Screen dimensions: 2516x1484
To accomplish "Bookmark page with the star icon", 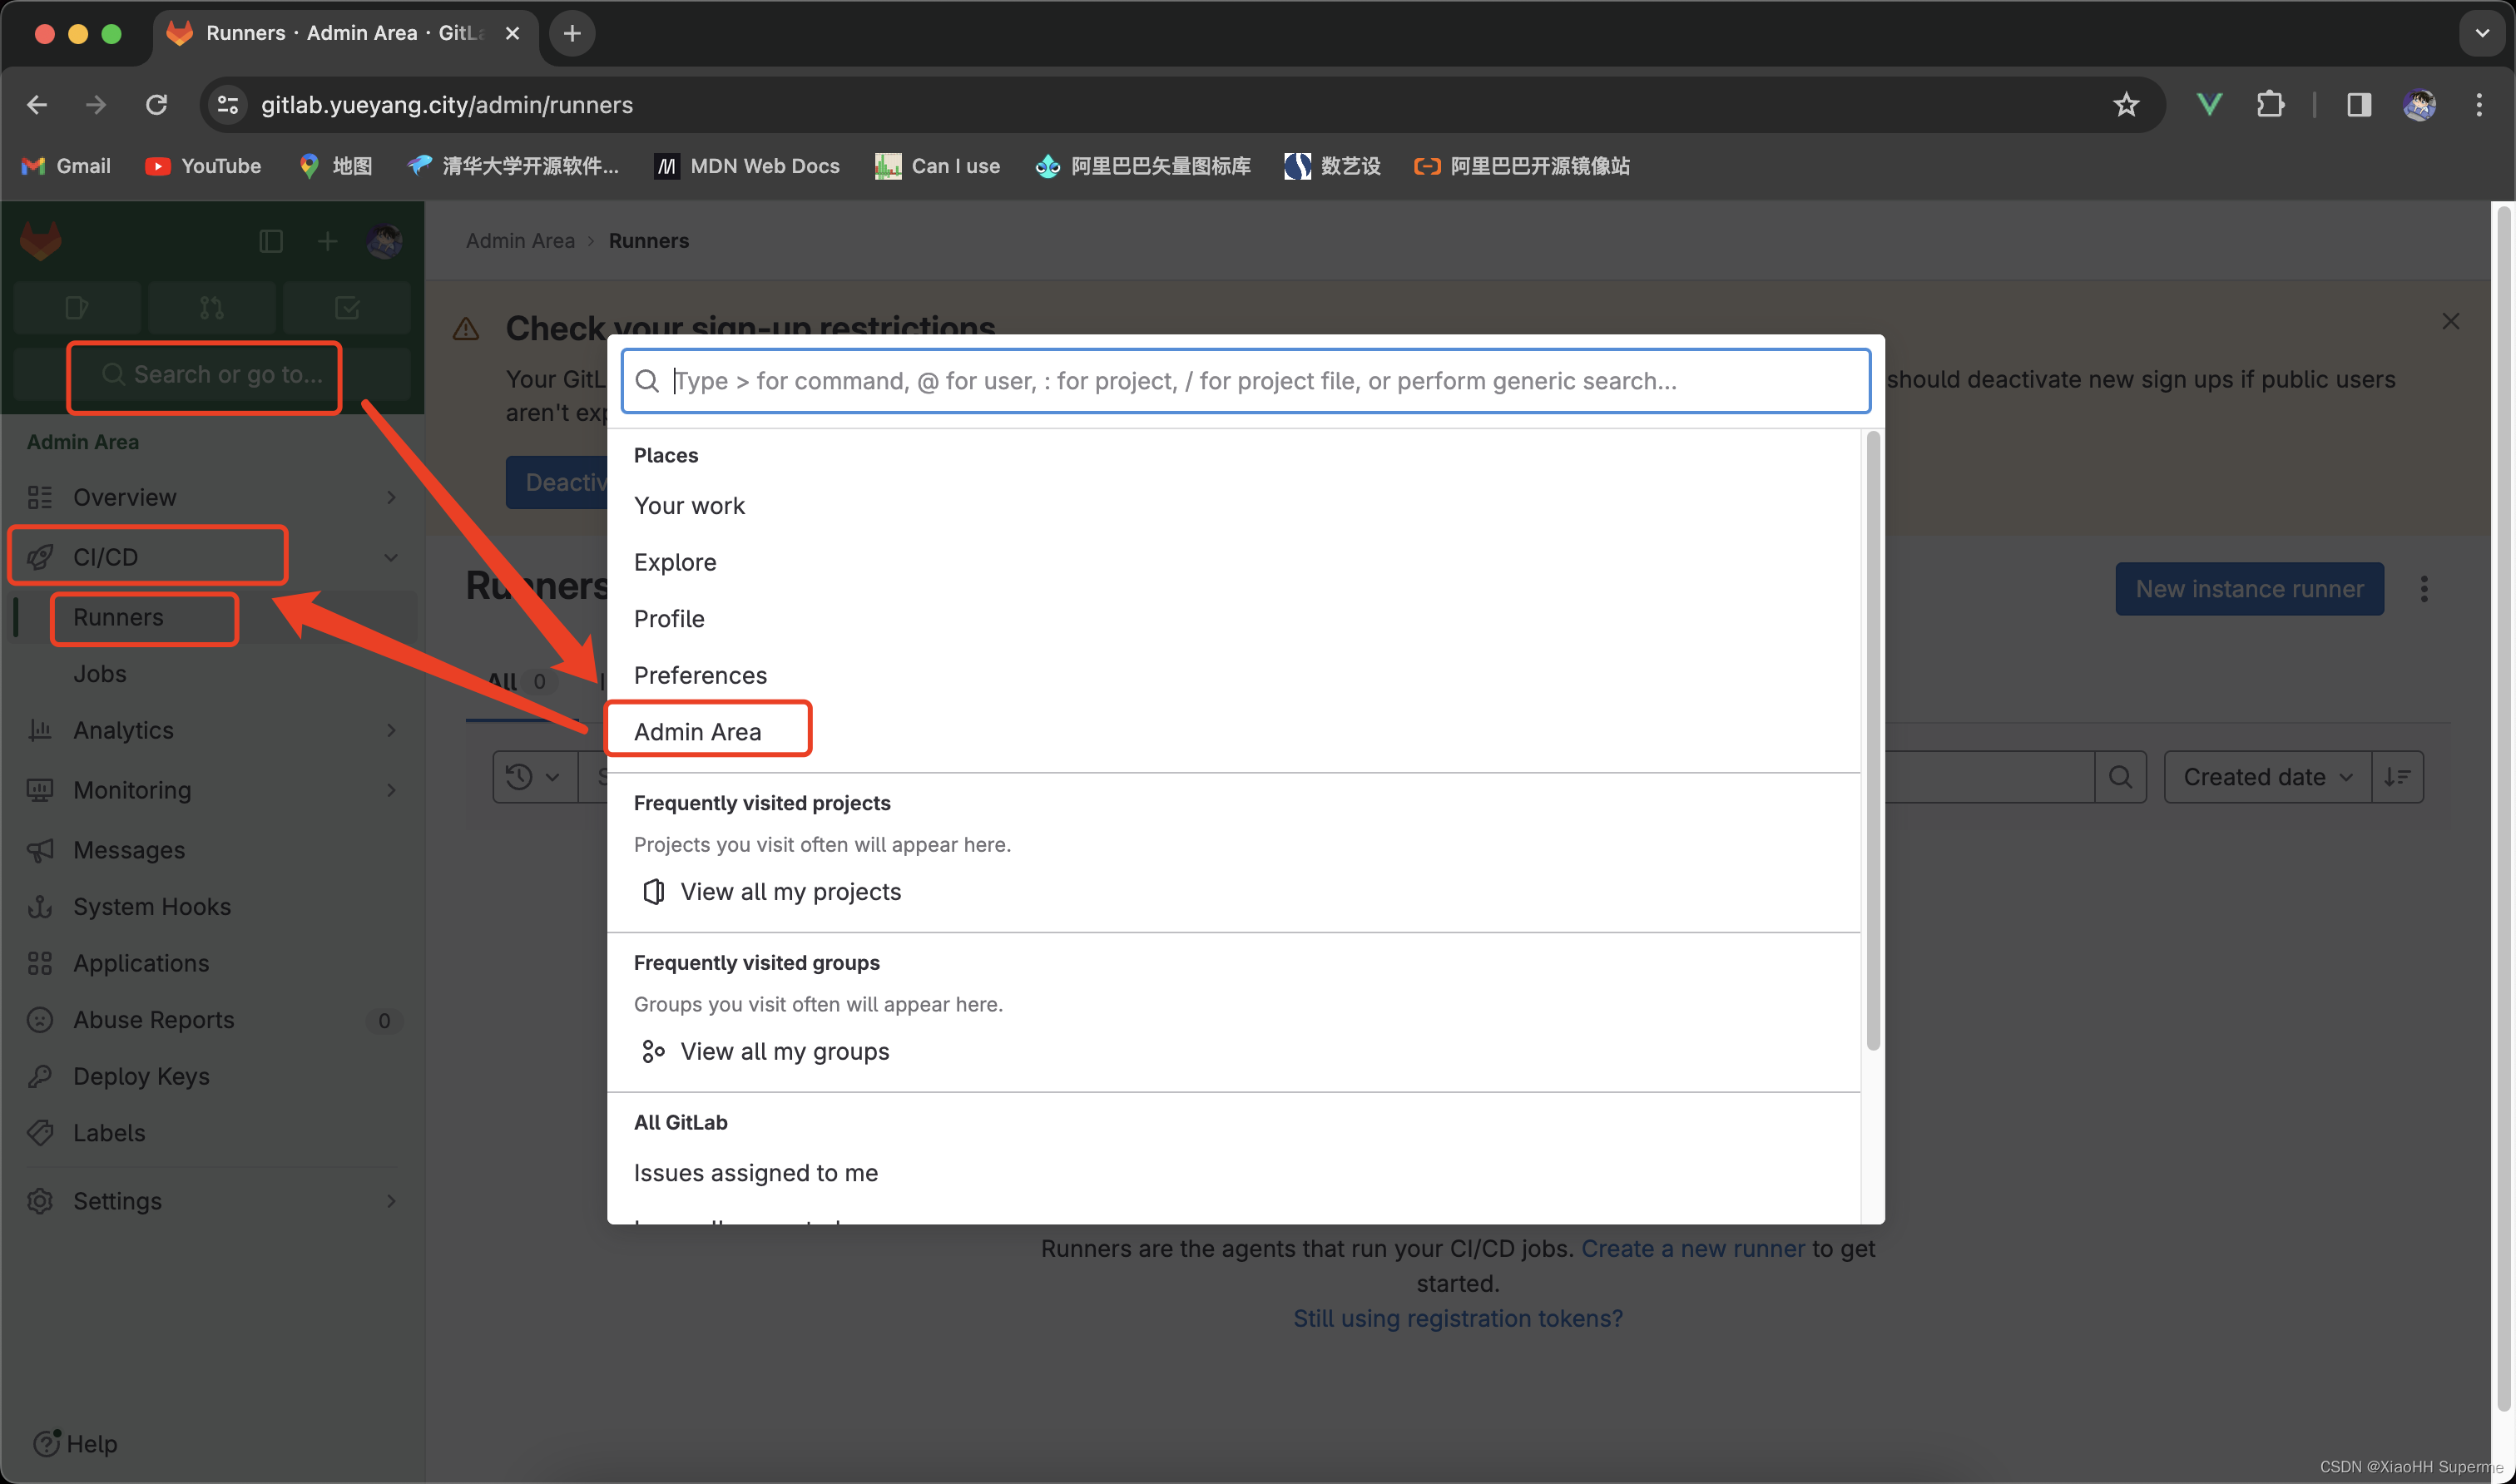I will [2125, 105].
